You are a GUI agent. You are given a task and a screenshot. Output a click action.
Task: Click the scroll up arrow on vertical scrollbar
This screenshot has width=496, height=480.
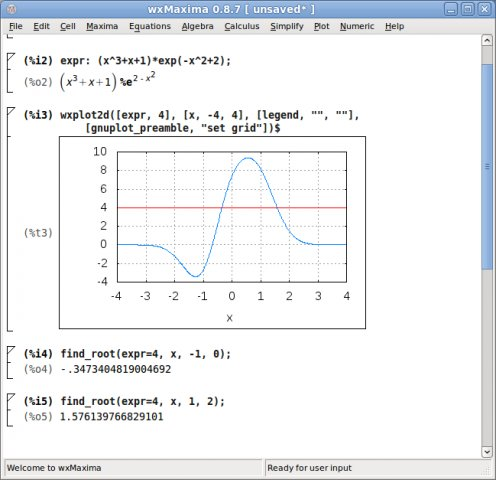(x=487, y=40)
